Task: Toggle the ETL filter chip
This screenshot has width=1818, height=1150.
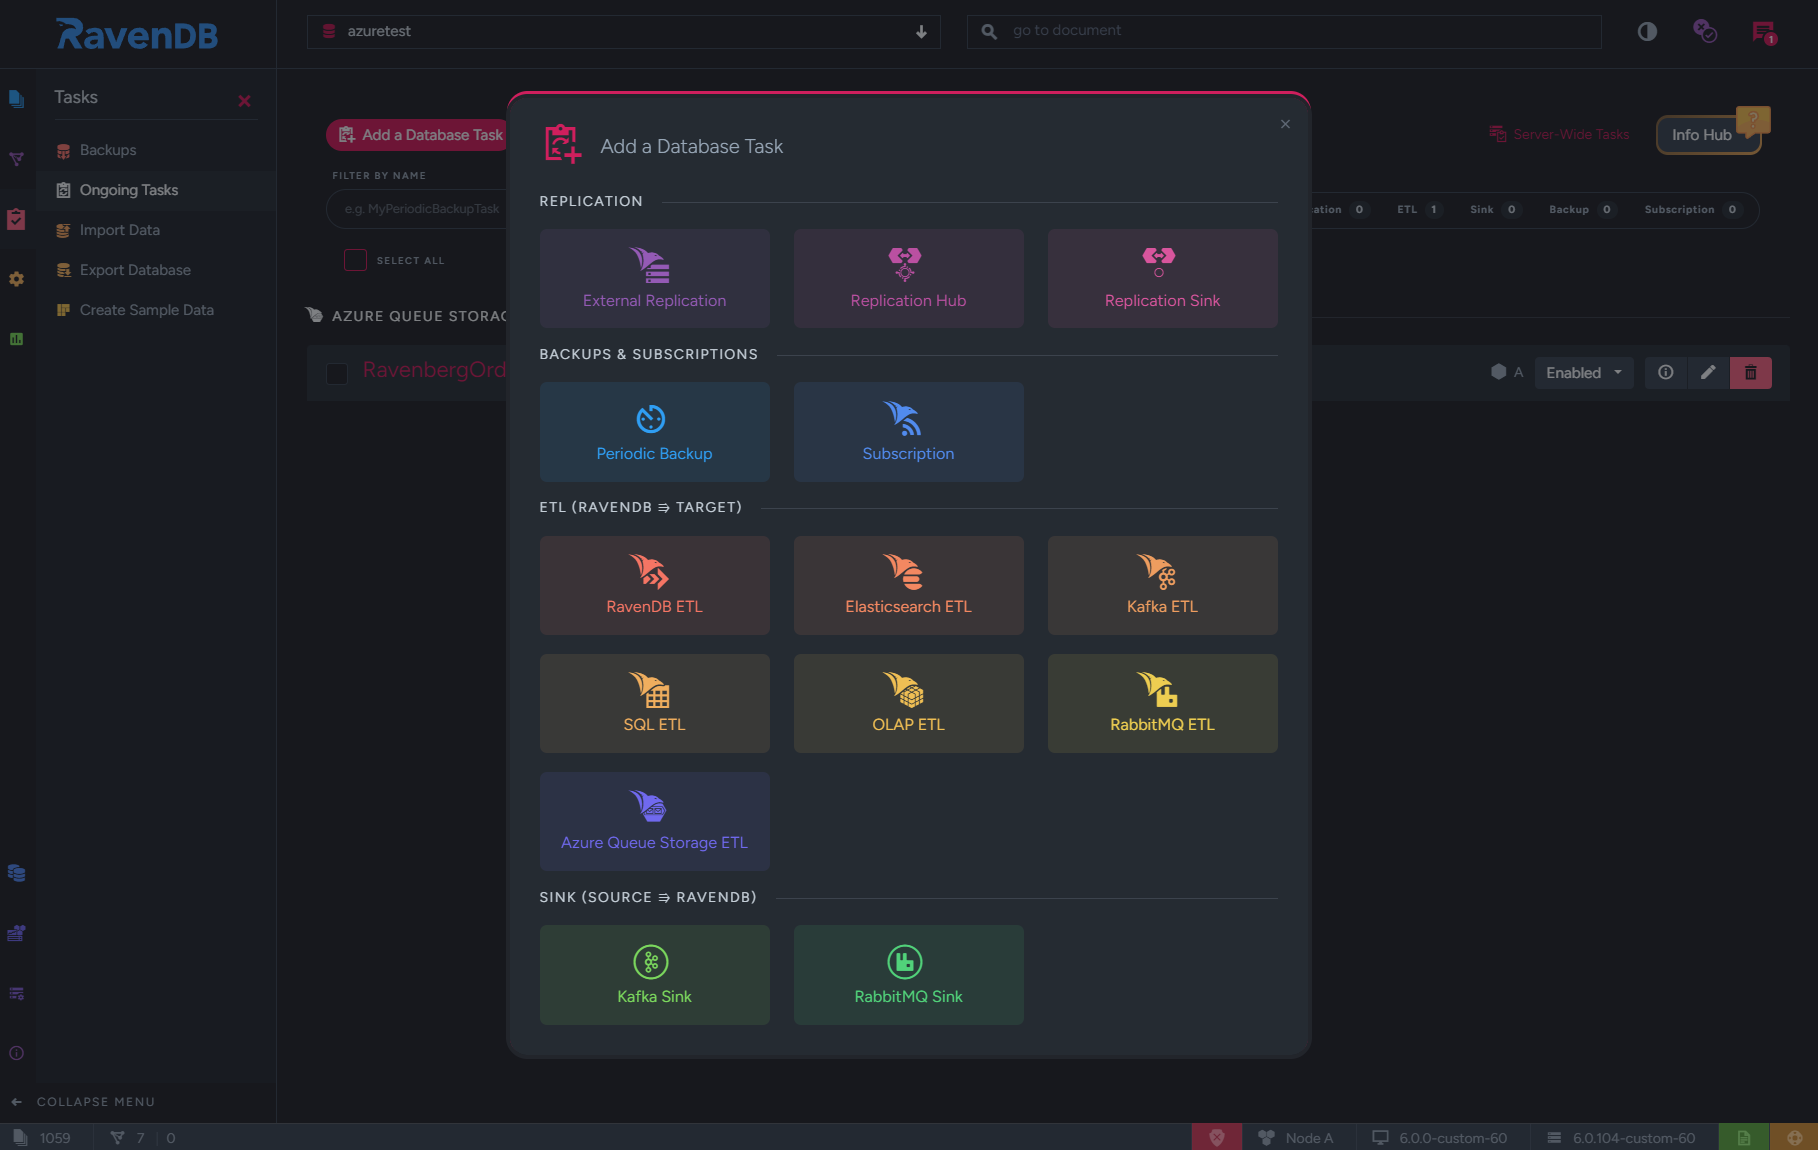Action: tap(1418, 210)
